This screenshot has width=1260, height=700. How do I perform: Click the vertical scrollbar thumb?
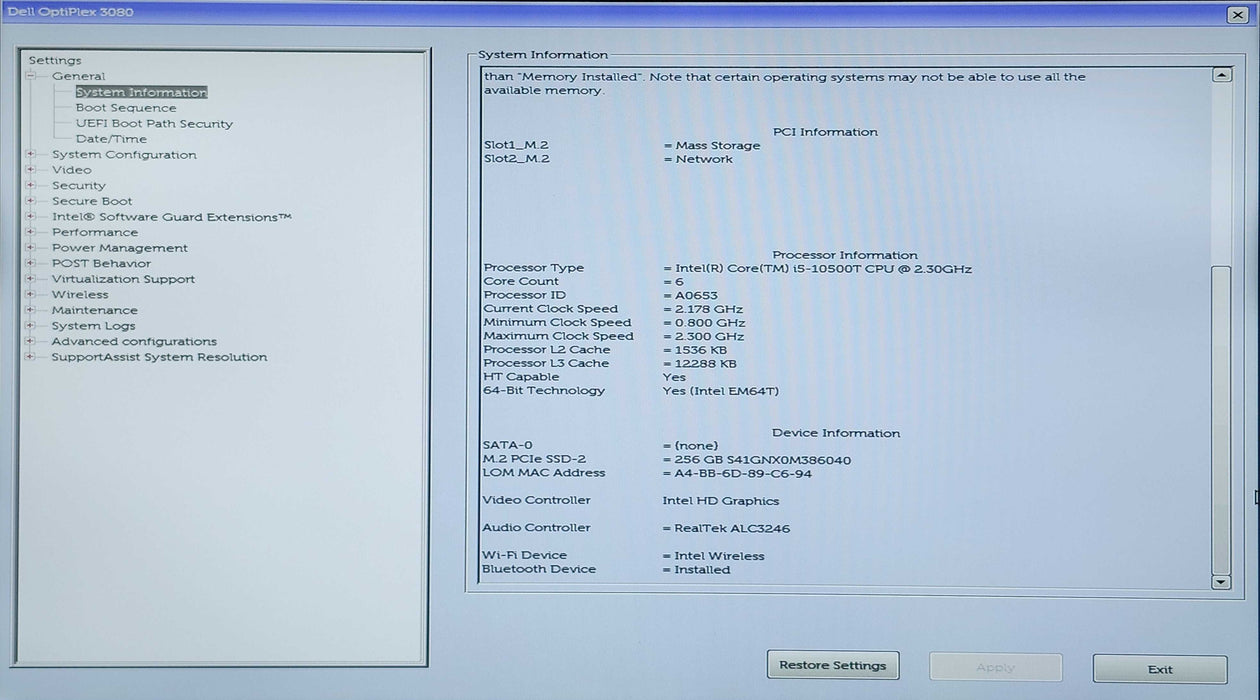pos(1221,419)
